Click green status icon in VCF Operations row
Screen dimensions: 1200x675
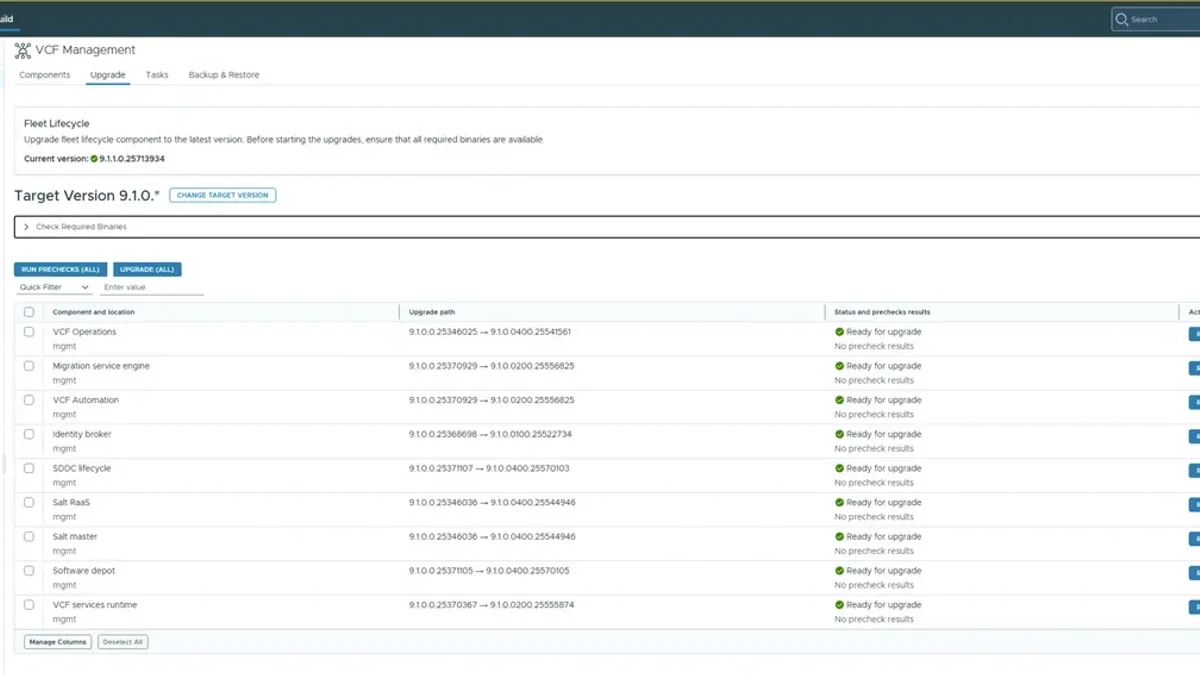[x=839, y=332]
